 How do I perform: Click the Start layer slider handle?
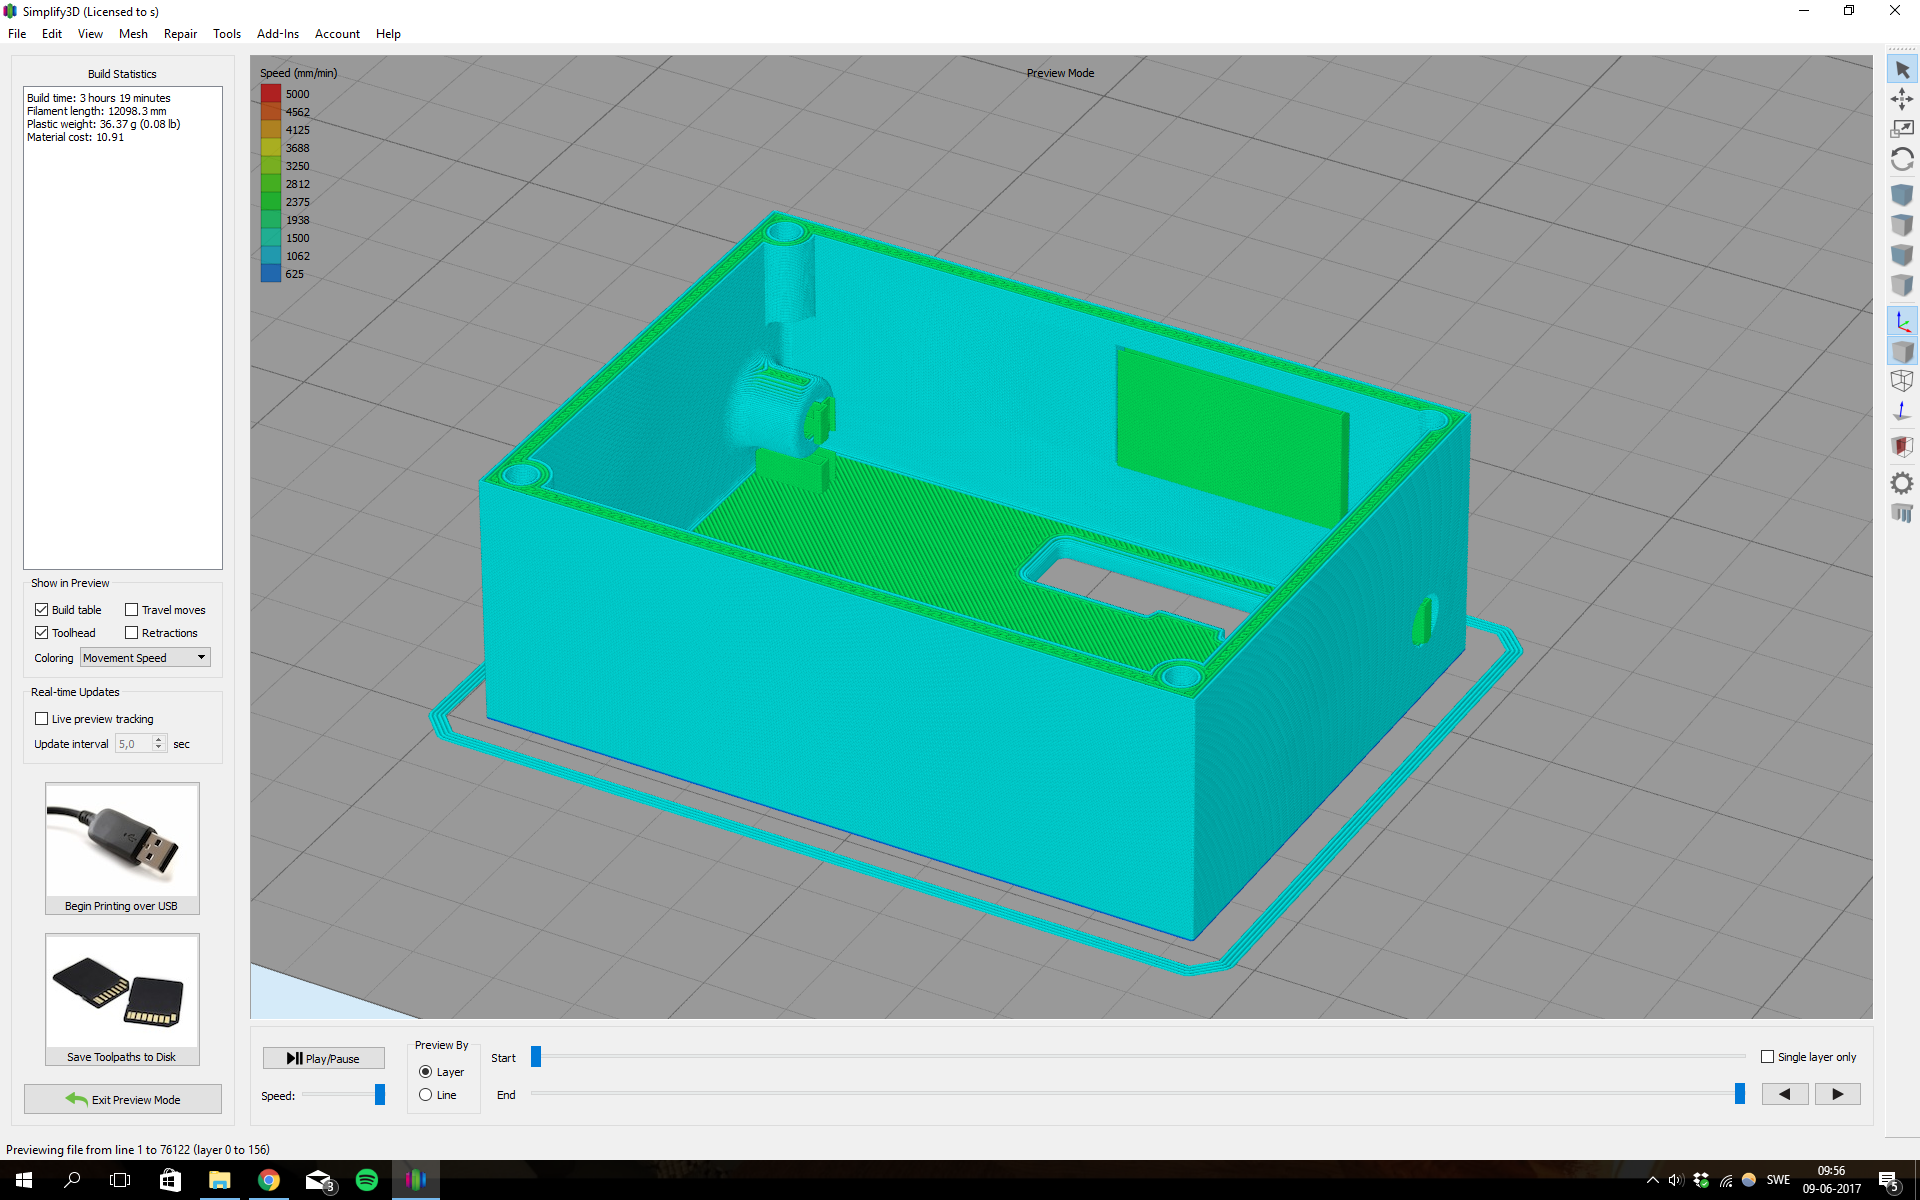click(x=536, y=1056)
